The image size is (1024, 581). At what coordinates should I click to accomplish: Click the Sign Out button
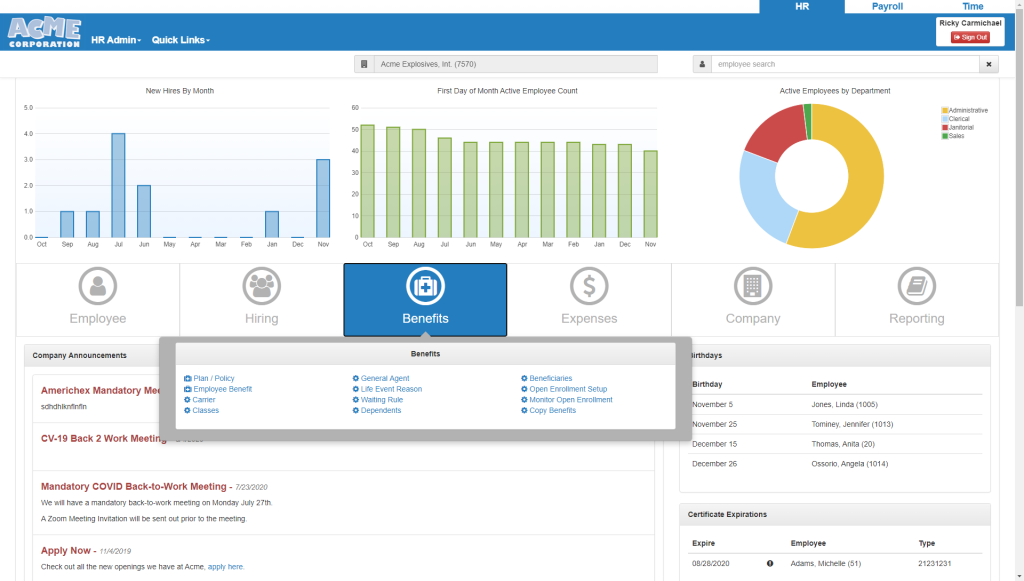(969, 37)
